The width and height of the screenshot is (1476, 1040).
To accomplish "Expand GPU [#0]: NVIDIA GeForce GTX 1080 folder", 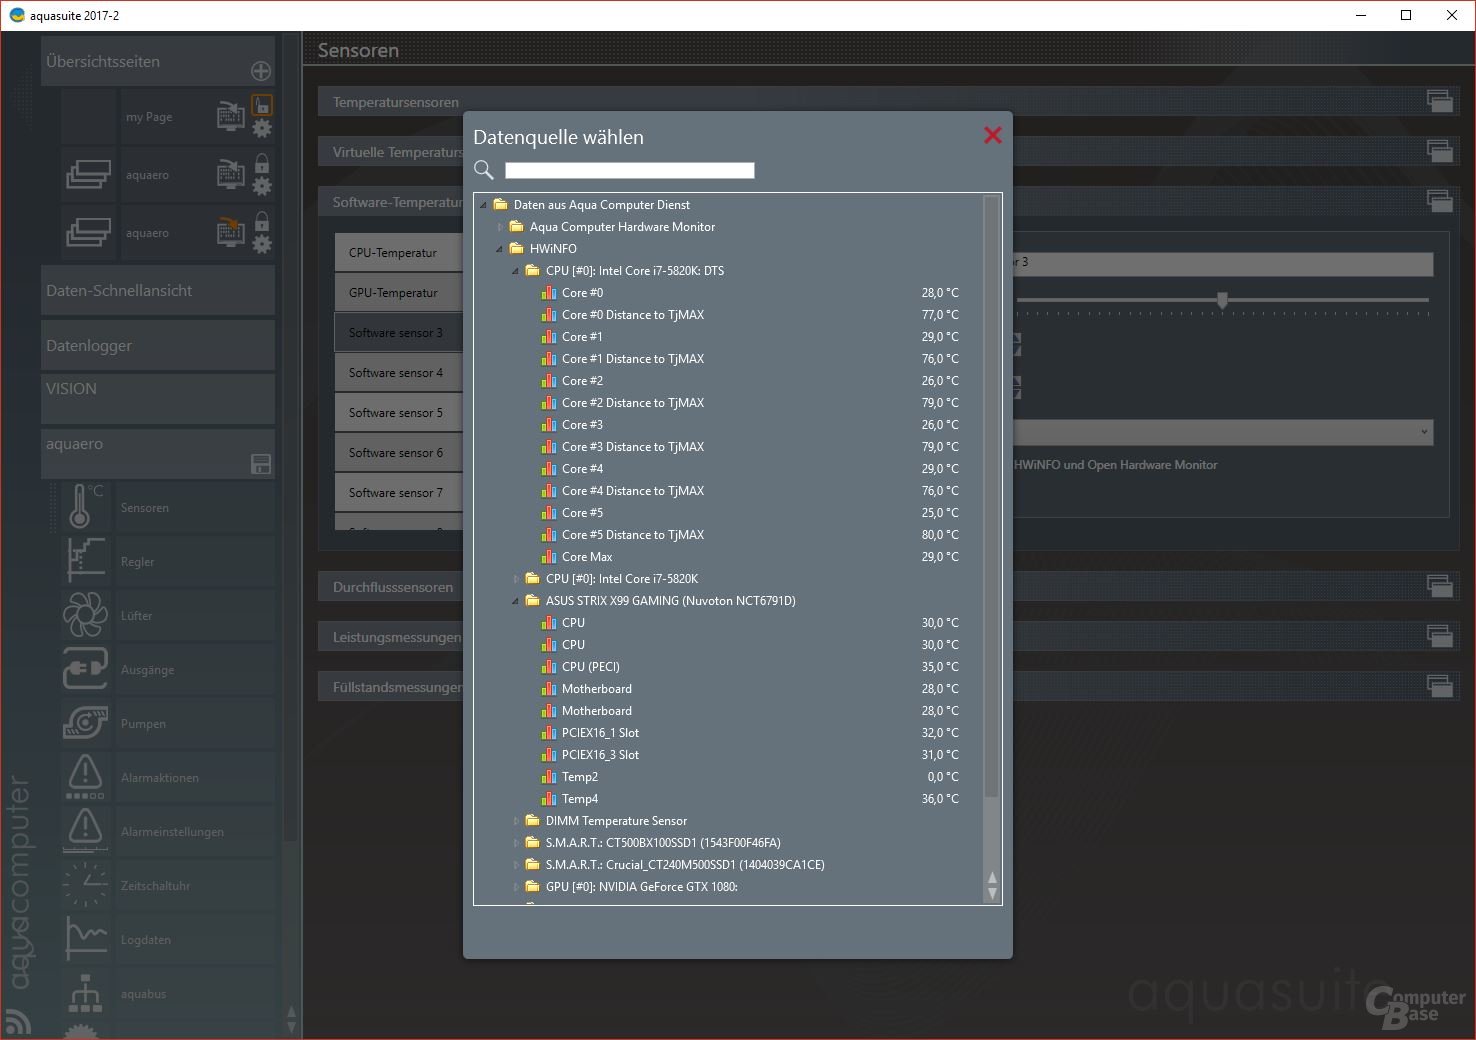I will (x=516, y=887).
